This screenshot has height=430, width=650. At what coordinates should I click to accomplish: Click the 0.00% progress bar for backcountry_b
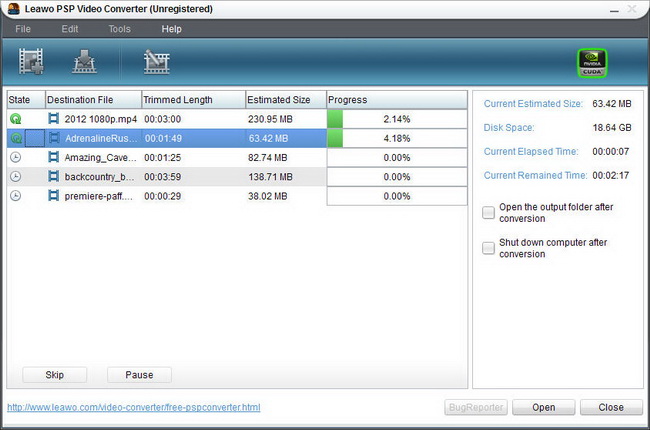point(397,177)
